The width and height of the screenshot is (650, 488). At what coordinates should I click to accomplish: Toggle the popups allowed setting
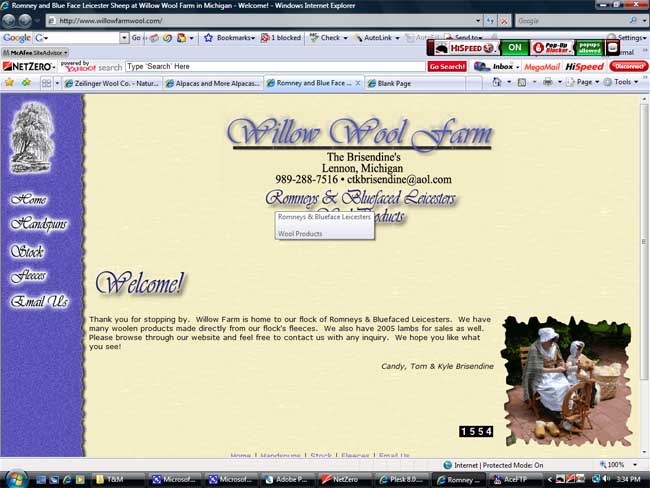click(589, 47)
